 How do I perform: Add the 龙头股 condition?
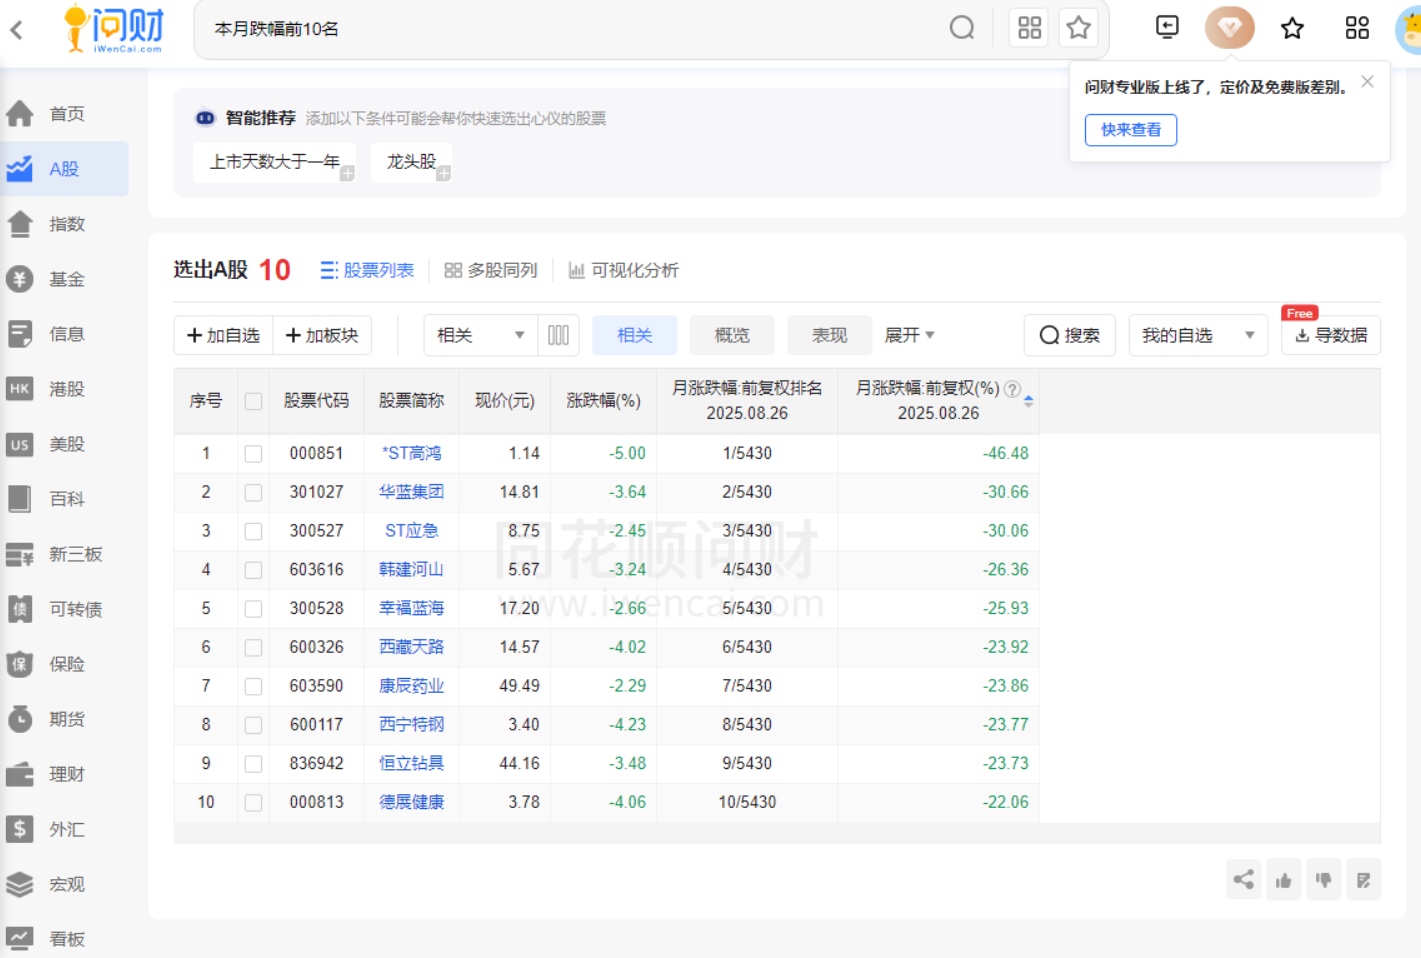(x=412, y=162)
